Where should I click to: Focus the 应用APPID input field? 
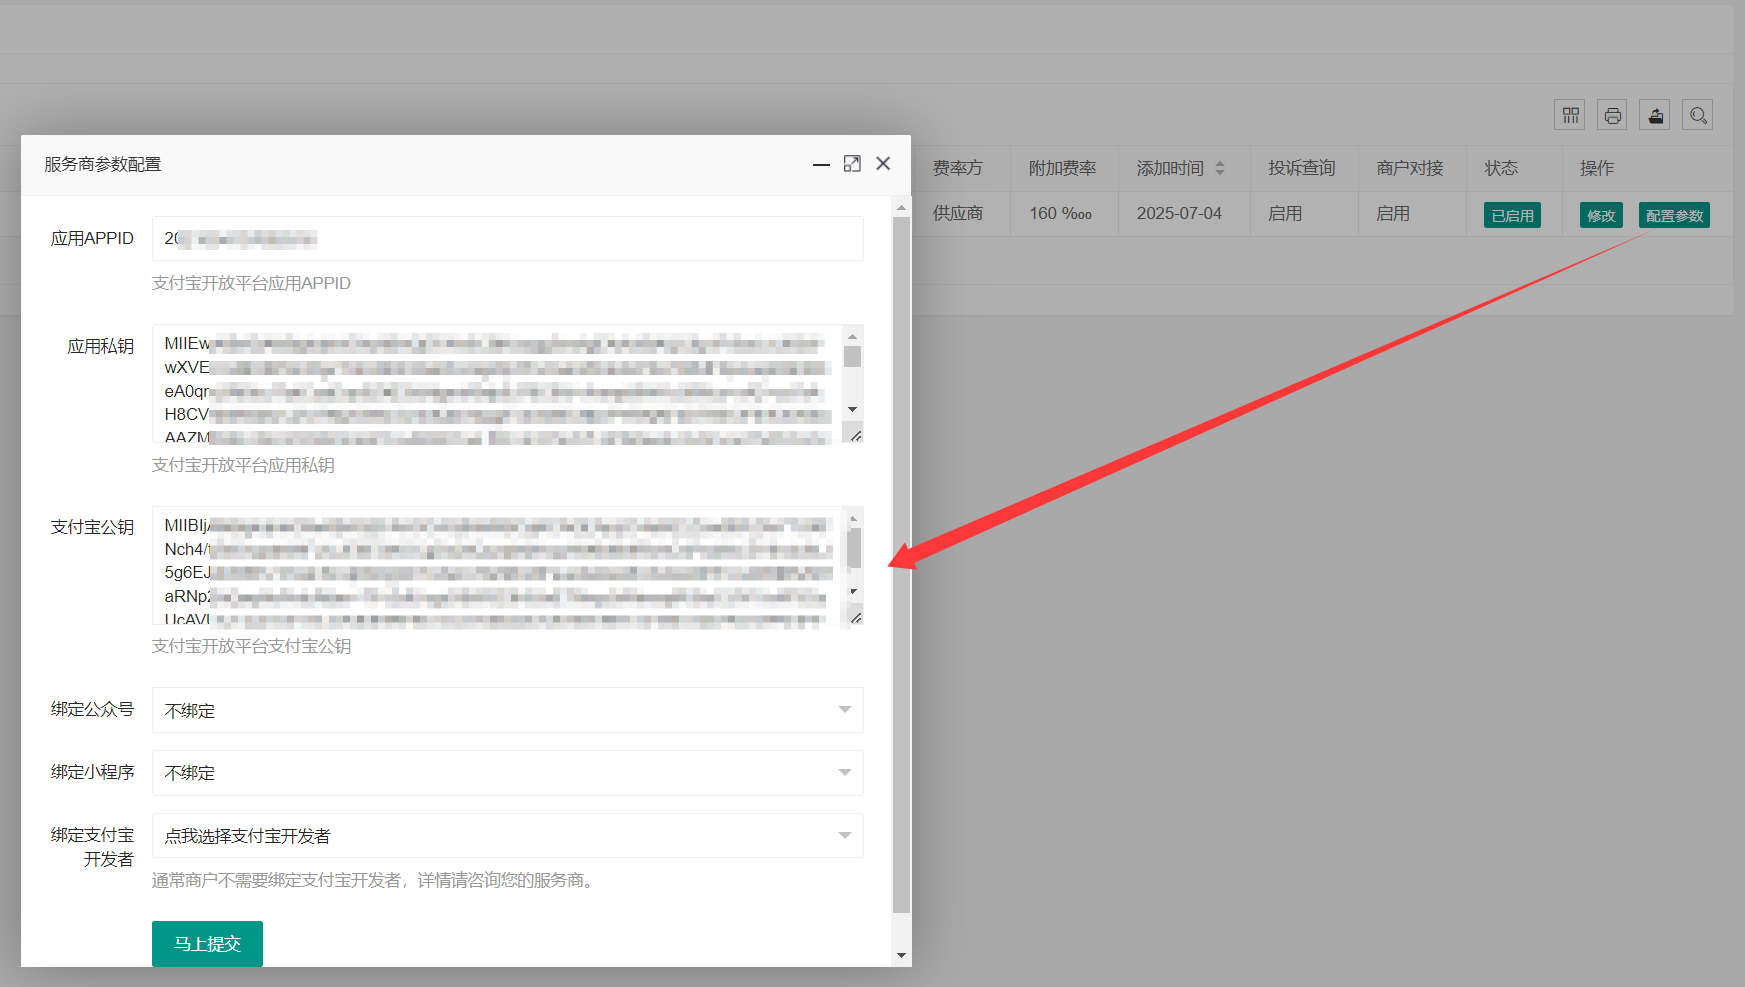507,239
